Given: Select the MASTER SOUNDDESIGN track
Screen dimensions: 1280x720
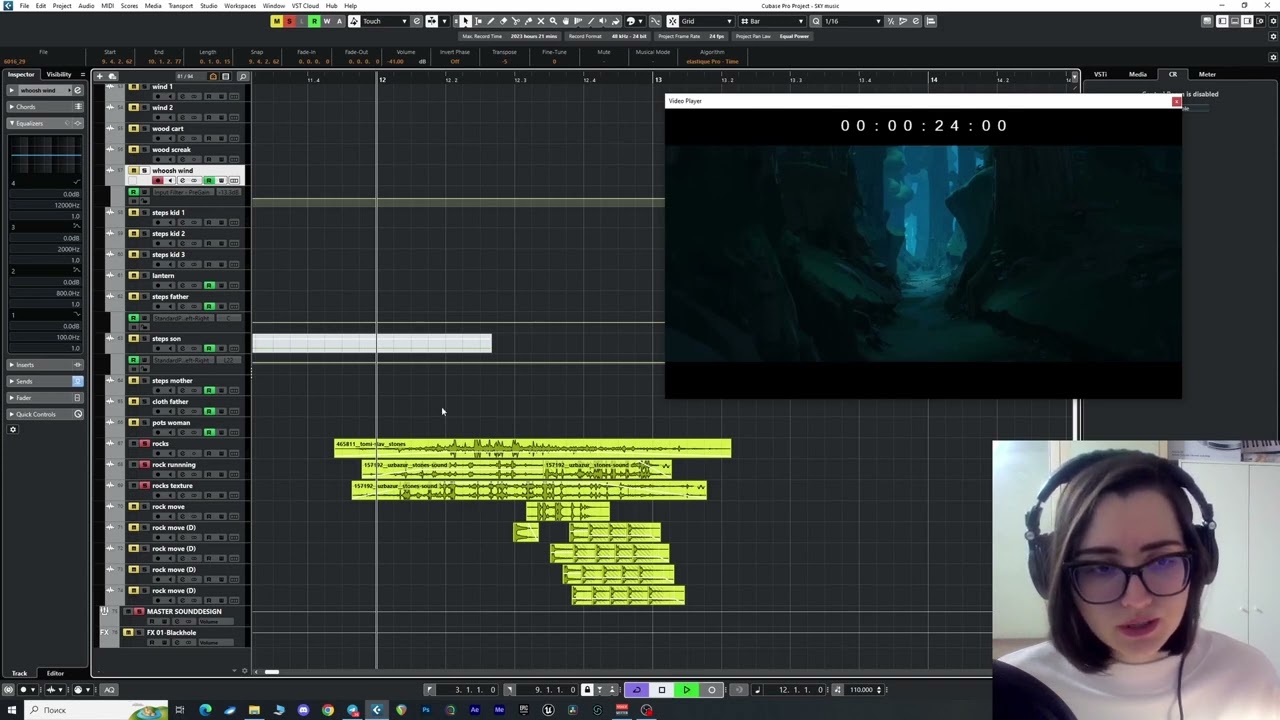Looking at the screenshot, I should (x=184, y=611).
